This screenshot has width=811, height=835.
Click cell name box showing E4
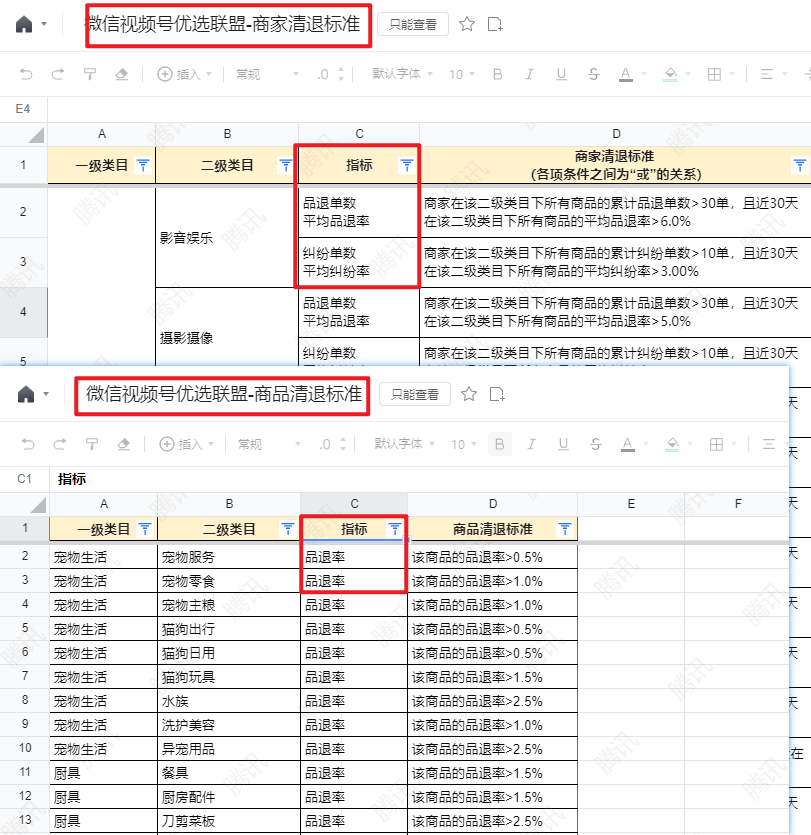click(x=23, y=109)
